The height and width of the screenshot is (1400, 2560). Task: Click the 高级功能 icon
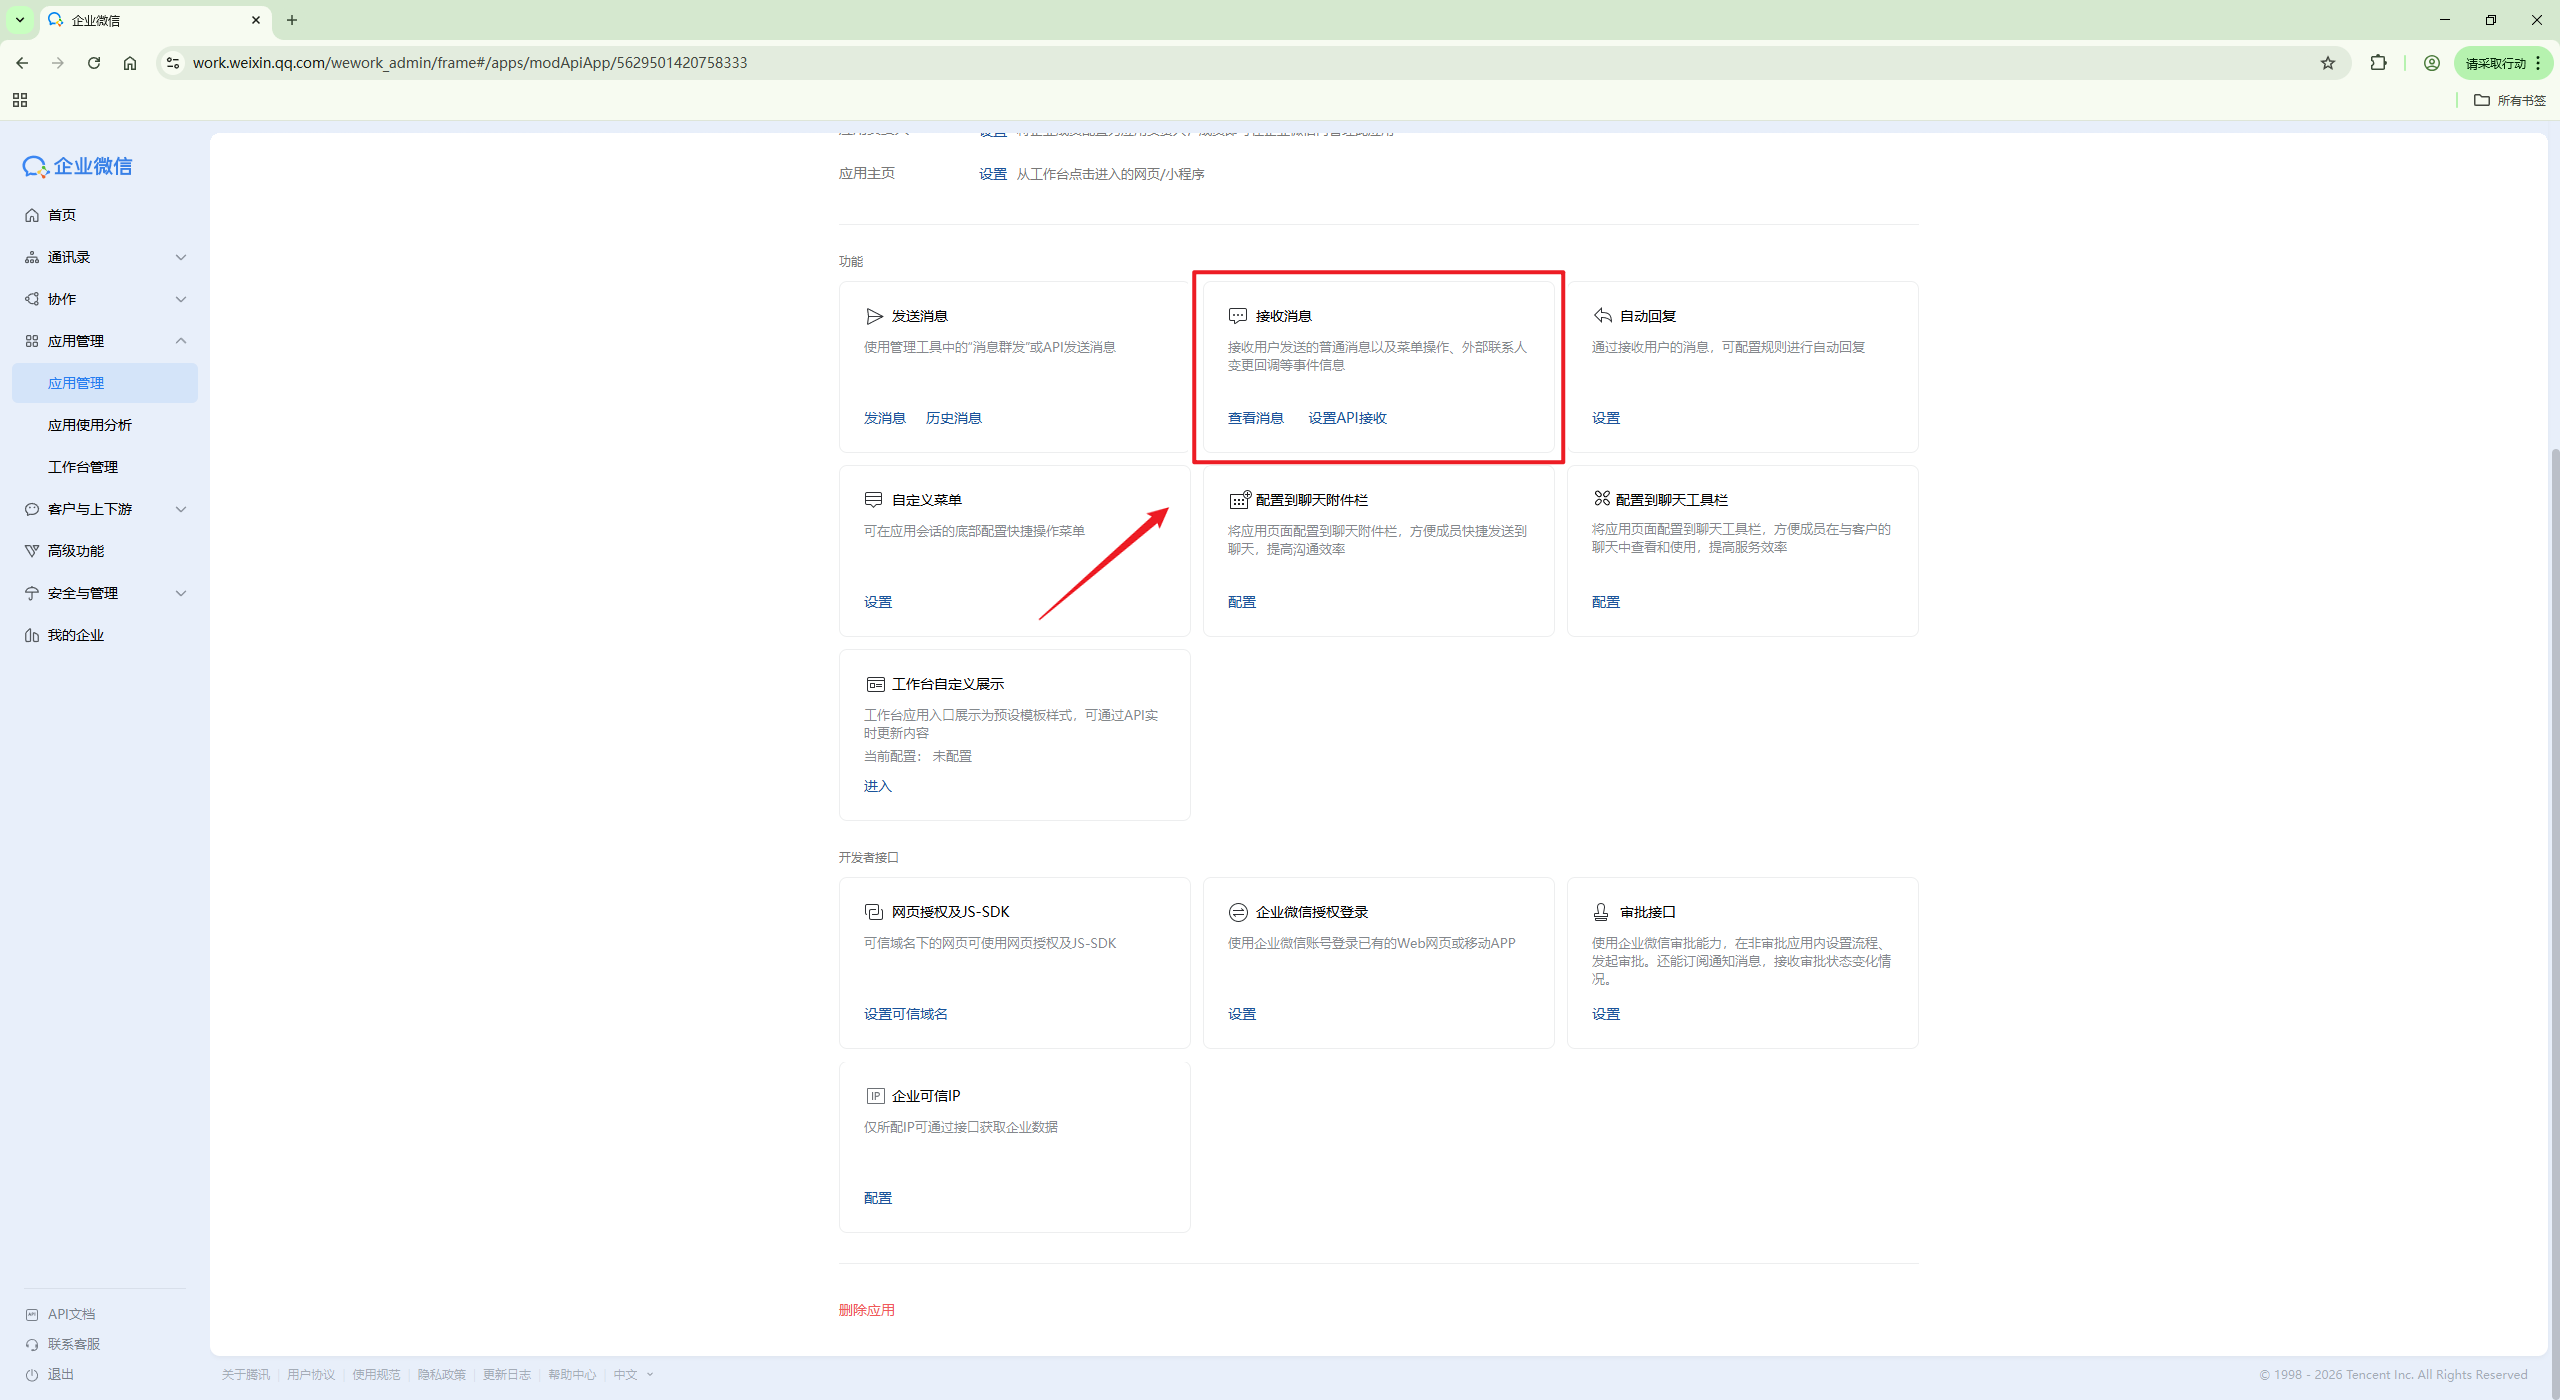coord(32,551)
